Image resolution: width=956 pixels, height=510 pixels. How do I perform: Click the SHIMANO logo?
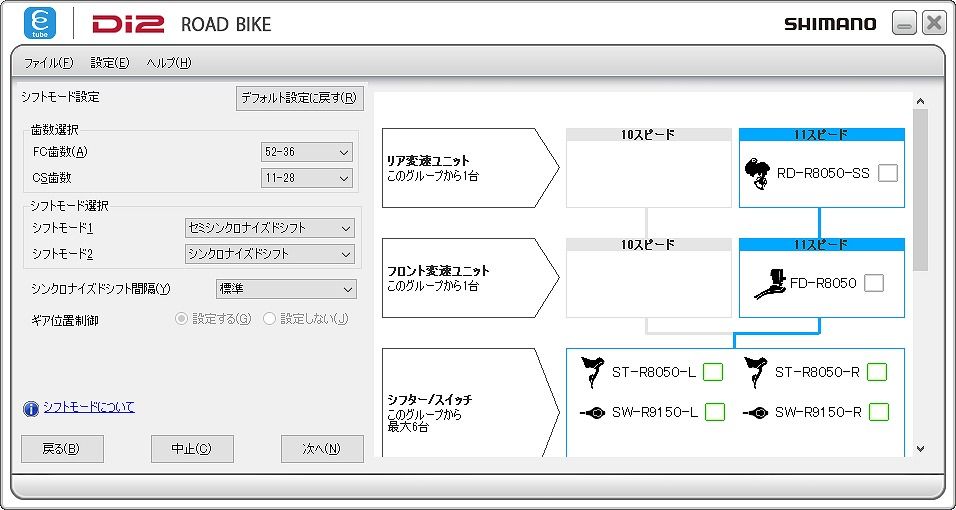click(x=830, y=24)
